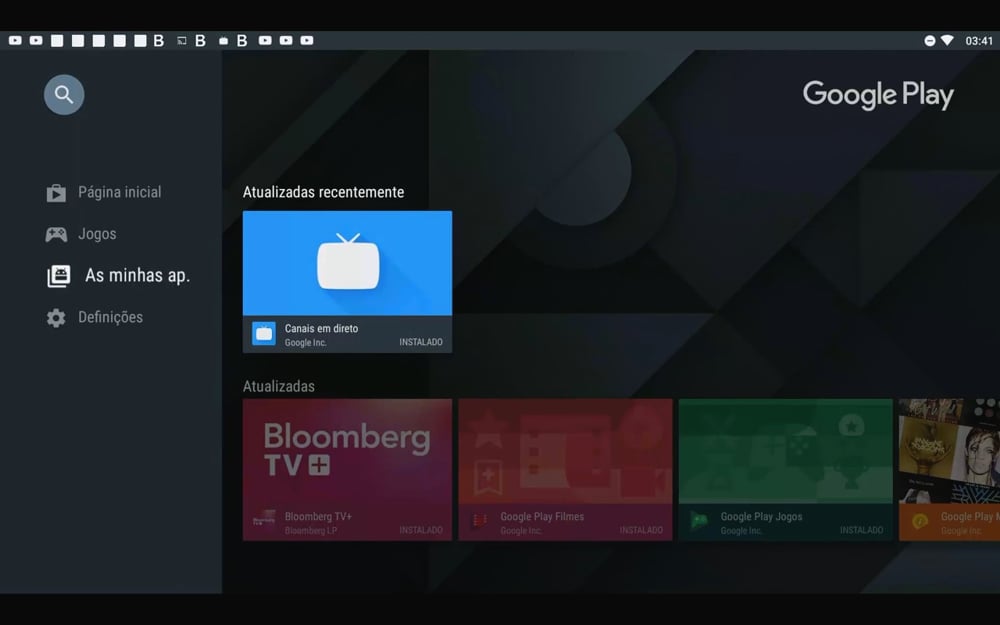Click the 03:41 clock

[x=979, y=41]
